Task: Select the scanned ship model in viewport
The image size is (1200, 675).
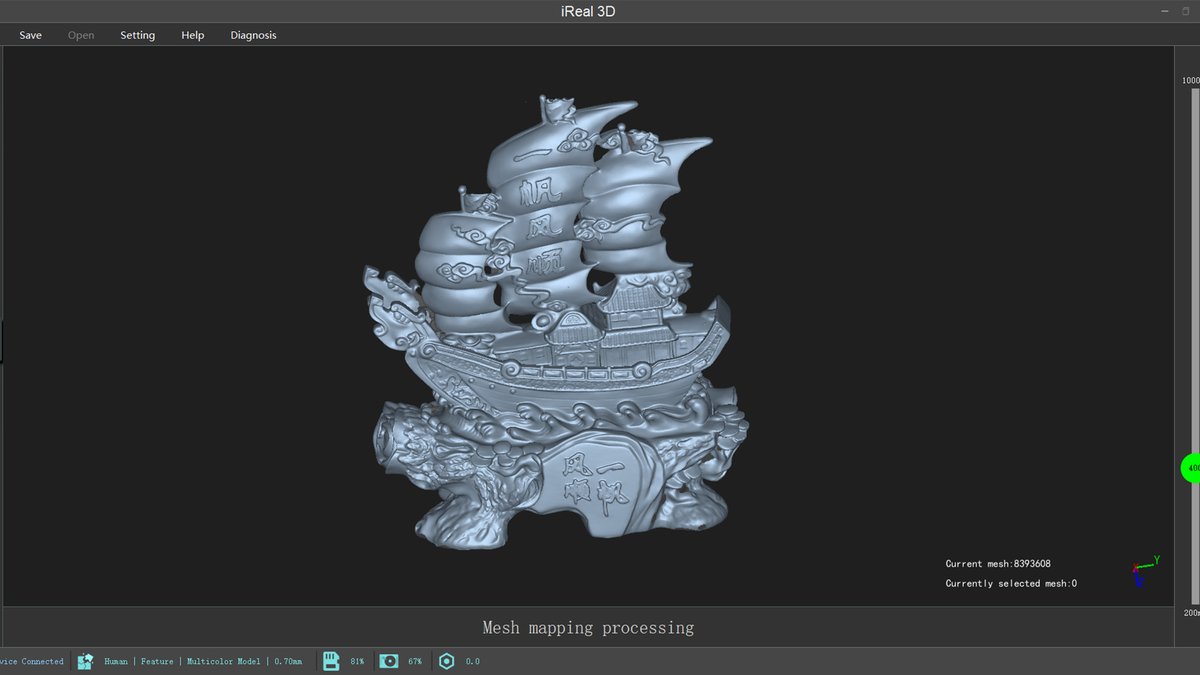Action: click(x=555, y=322)
